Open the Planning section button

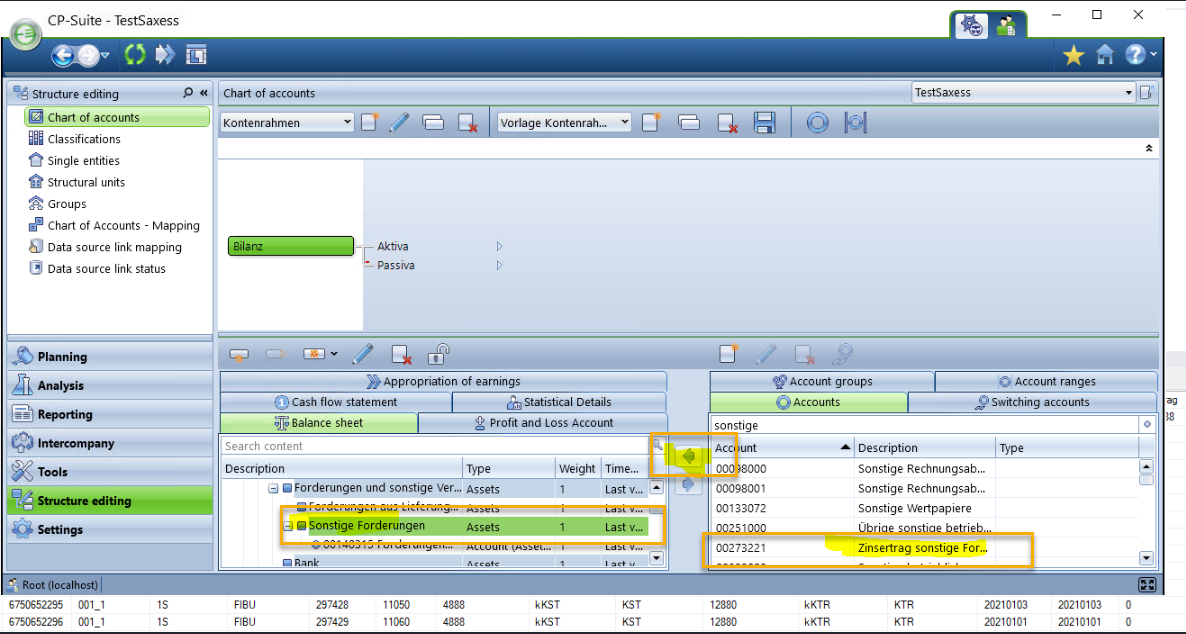(62, 357)
